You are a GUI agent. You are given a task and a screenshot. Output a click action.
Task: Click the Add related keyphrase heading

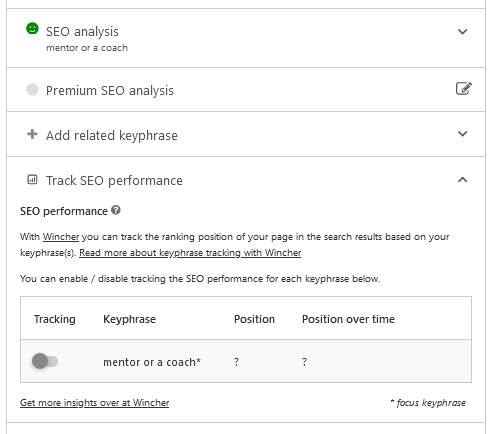point(112,136)
